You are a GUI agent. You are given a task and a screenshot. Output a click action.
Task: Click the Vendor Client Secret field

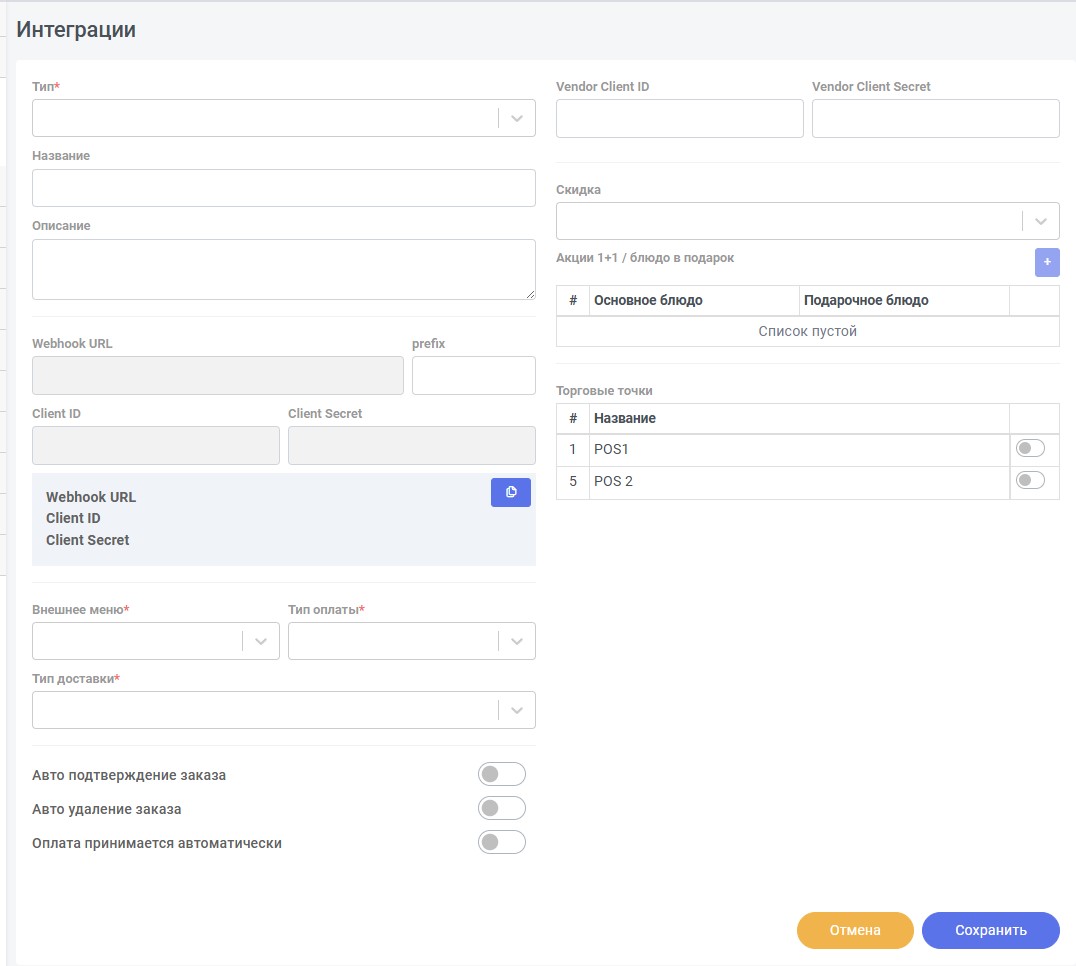tap(936, 118)
